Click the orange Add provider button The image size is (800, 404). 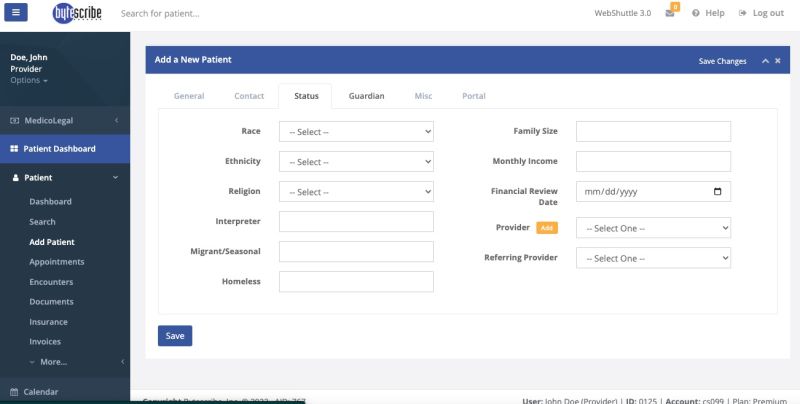546,228
